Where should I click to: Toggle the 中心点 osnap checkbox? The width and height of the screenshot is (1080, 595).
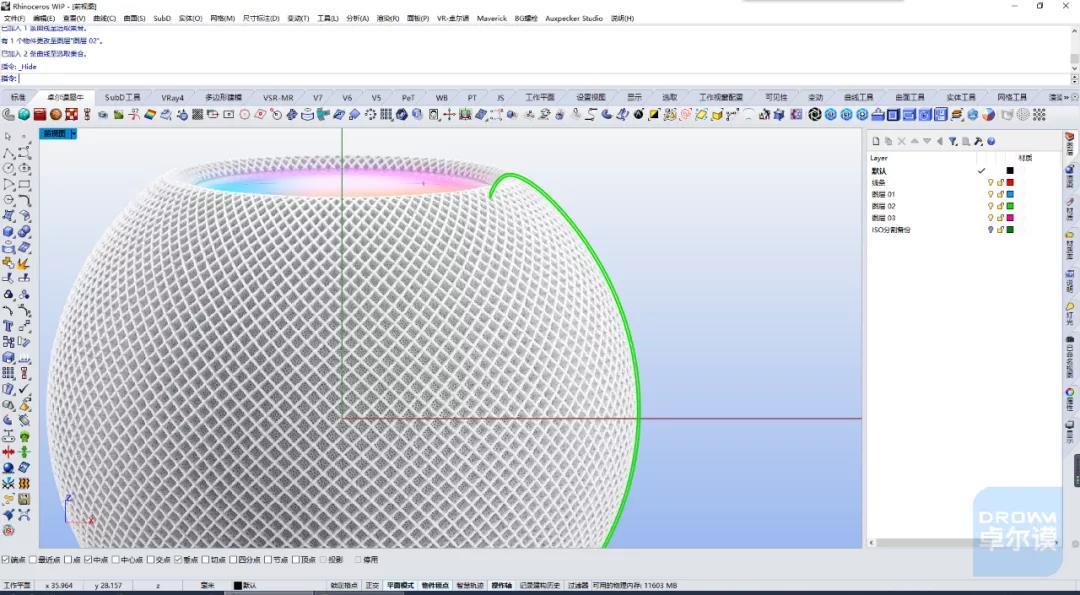pos(115,560)
